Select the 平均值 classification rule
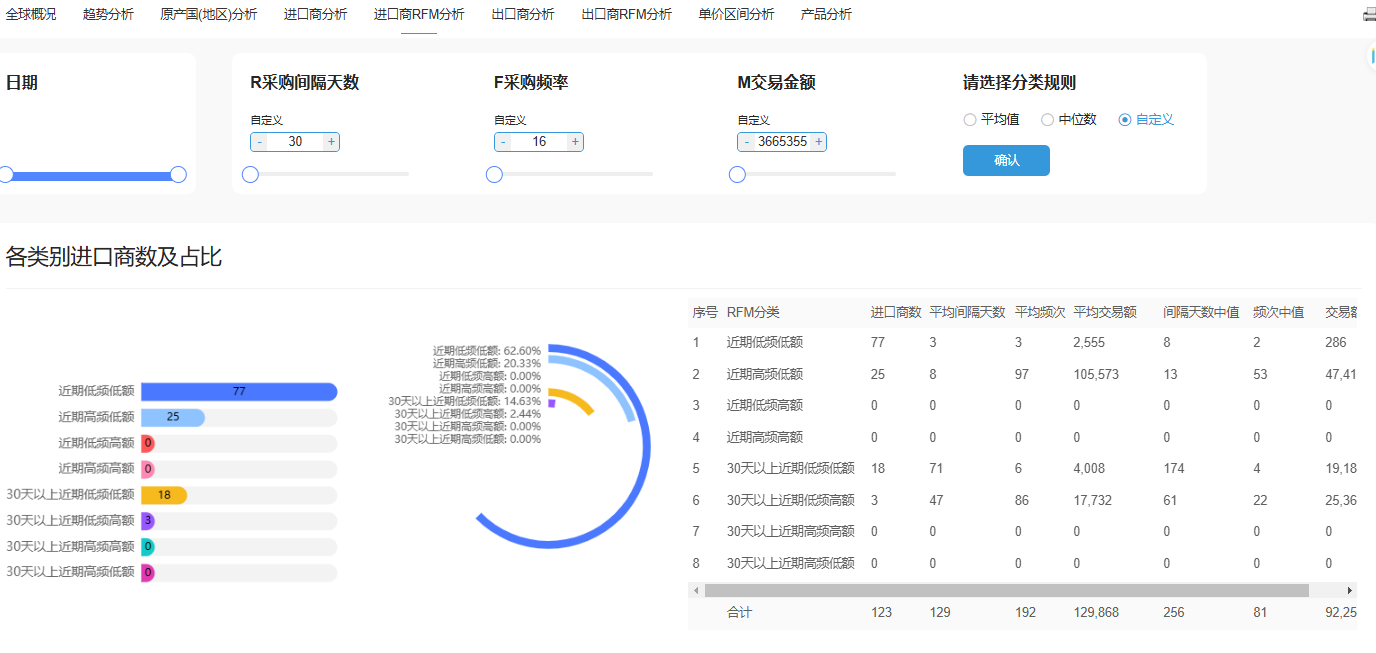1376x653 pixels. (970, 120)
